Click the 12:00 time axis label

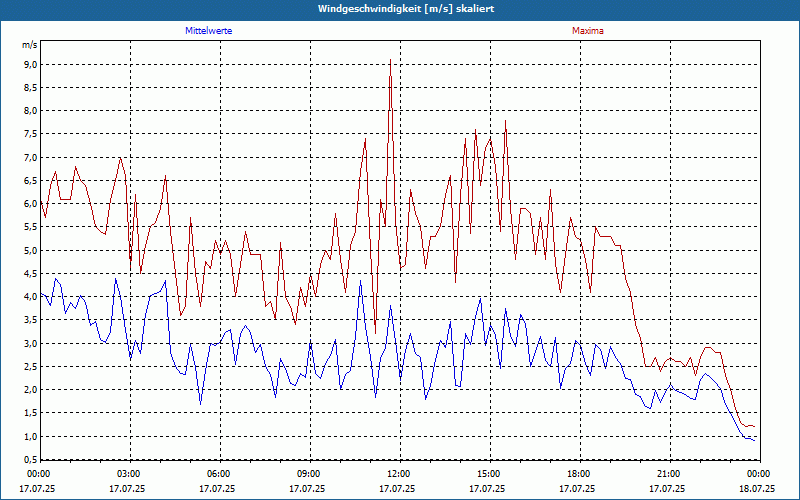tap(400, 474)
